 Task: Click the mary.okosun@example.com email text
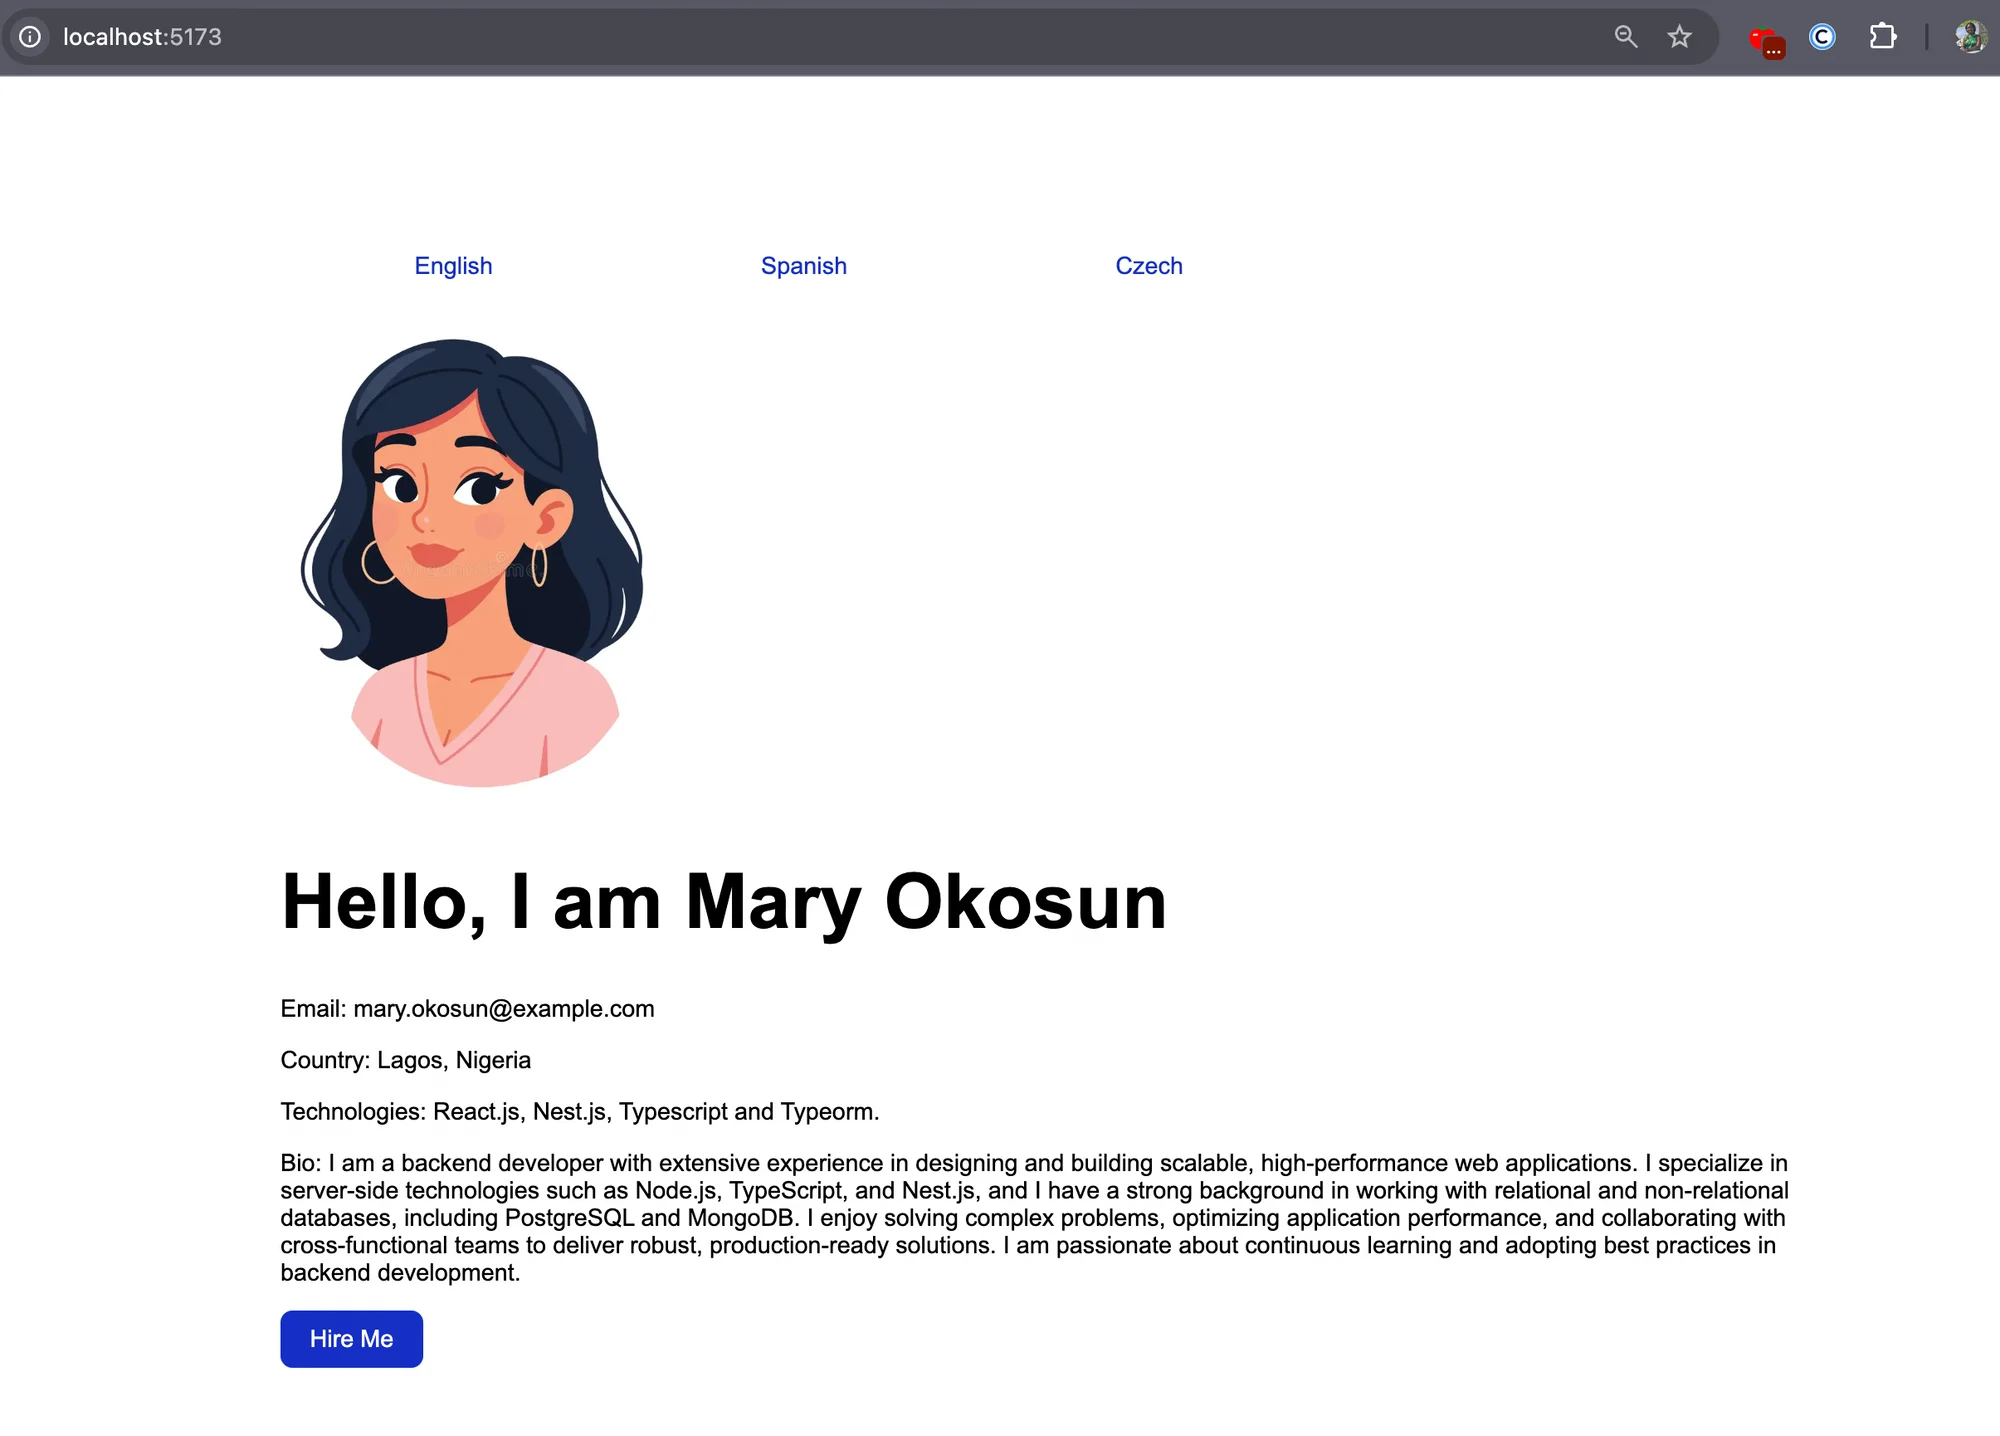[x=503, y=1009]
